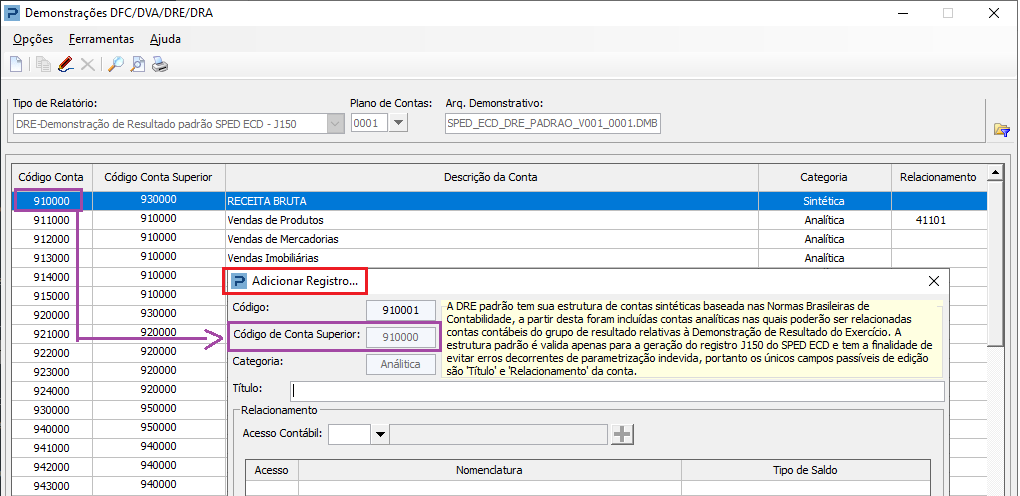
Task: Click the new record blank page icon
Action: (x=16, y=64)
